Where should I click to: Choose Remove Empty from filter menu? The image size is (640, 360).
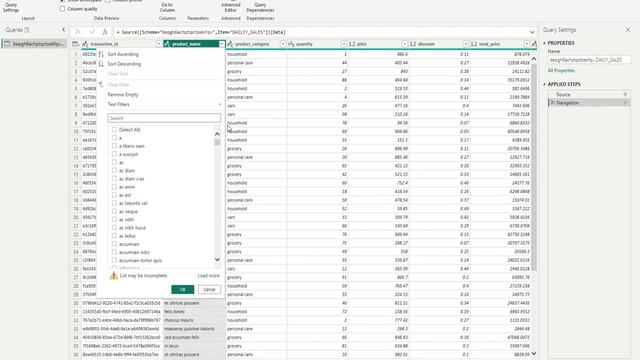pos(123,94)
